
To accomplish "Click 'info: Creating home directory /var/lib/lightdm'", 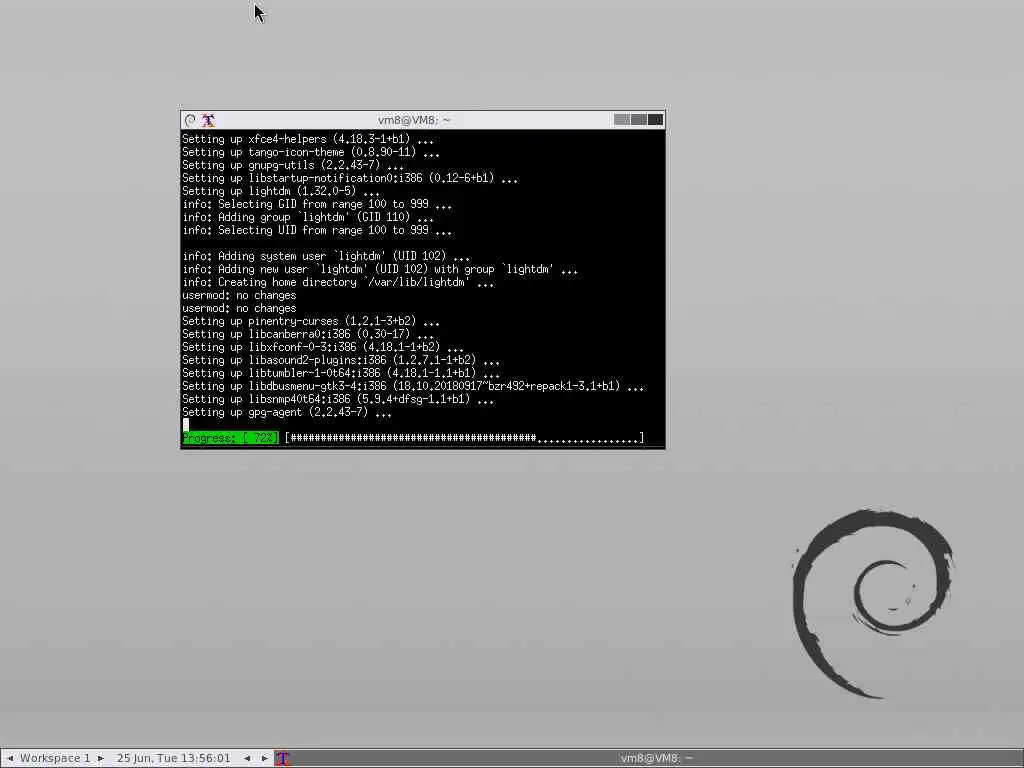I will [338, 282].
